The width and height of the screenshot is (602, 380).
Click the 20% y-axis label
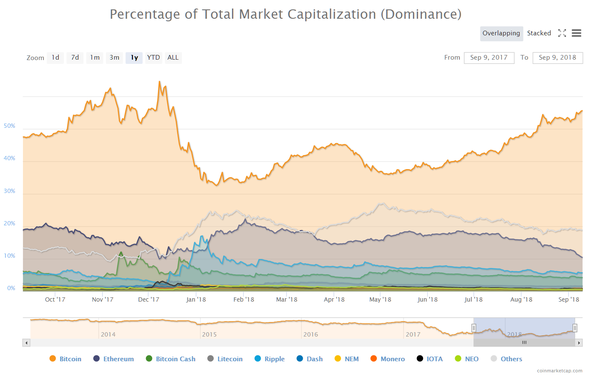coord(10,223)
